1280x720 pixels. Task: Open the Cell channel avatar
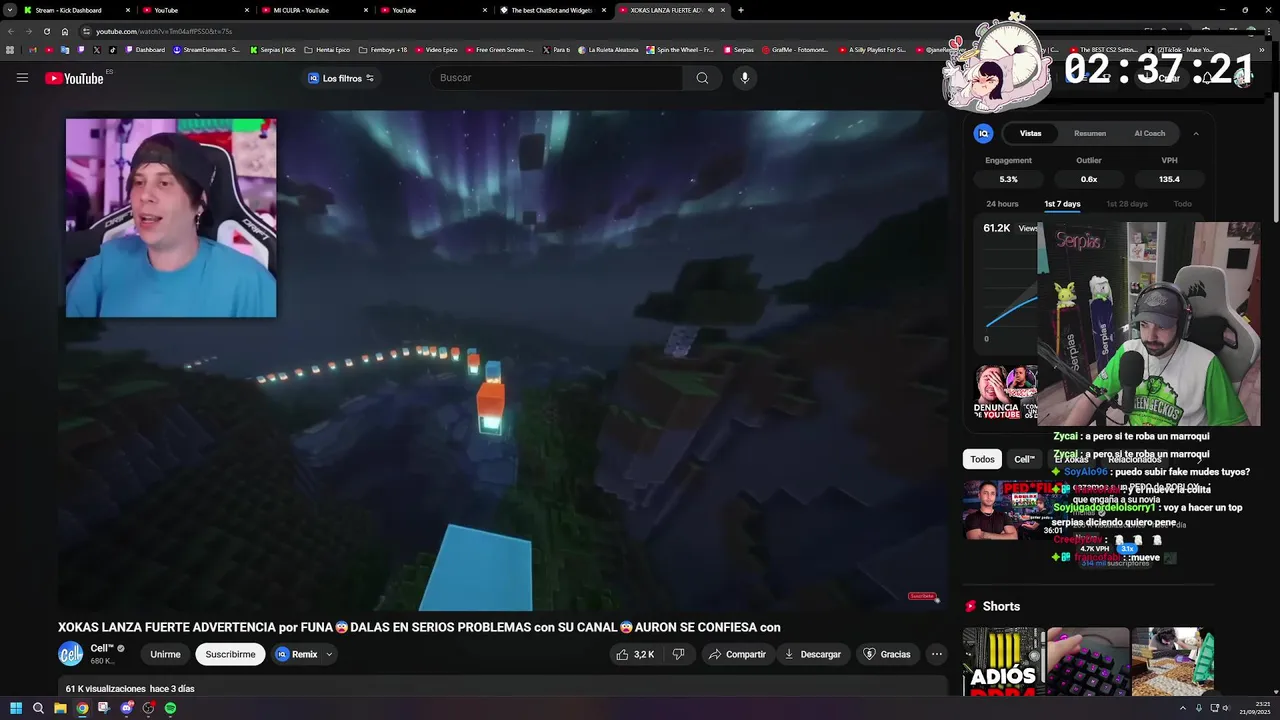71,654
